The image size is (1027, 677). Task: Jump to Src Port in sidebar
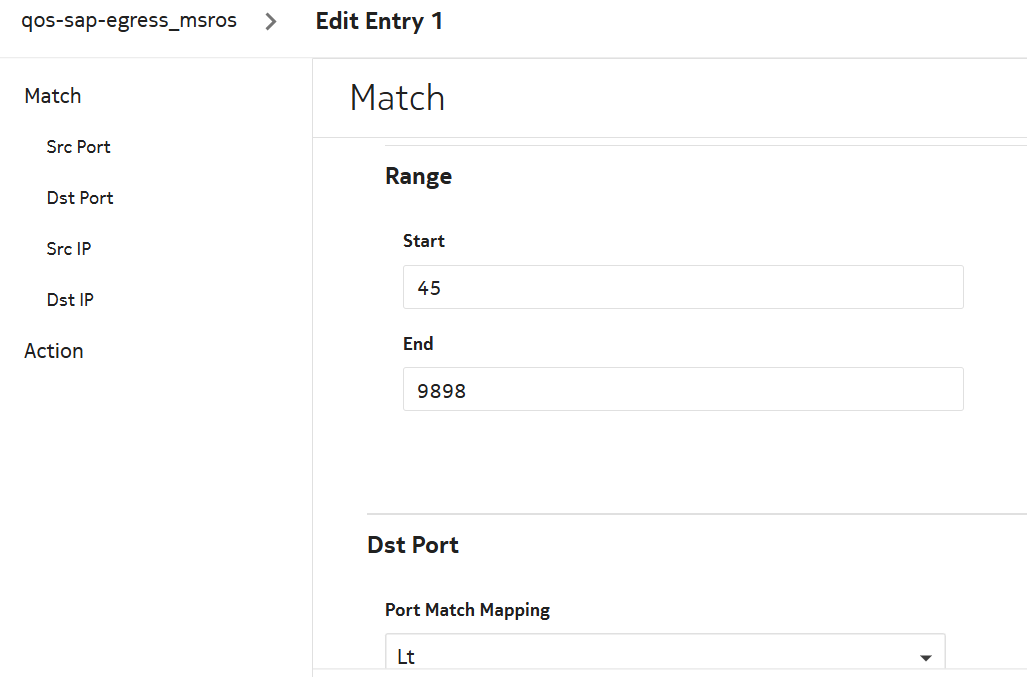tap(78, 147)
